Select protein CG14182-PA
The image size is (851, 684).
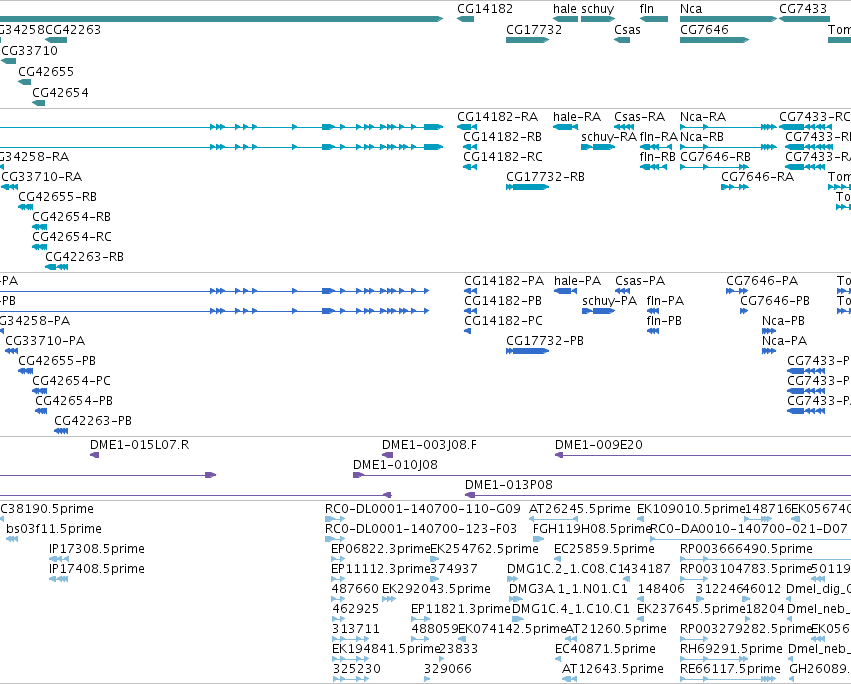coord(504,281)
